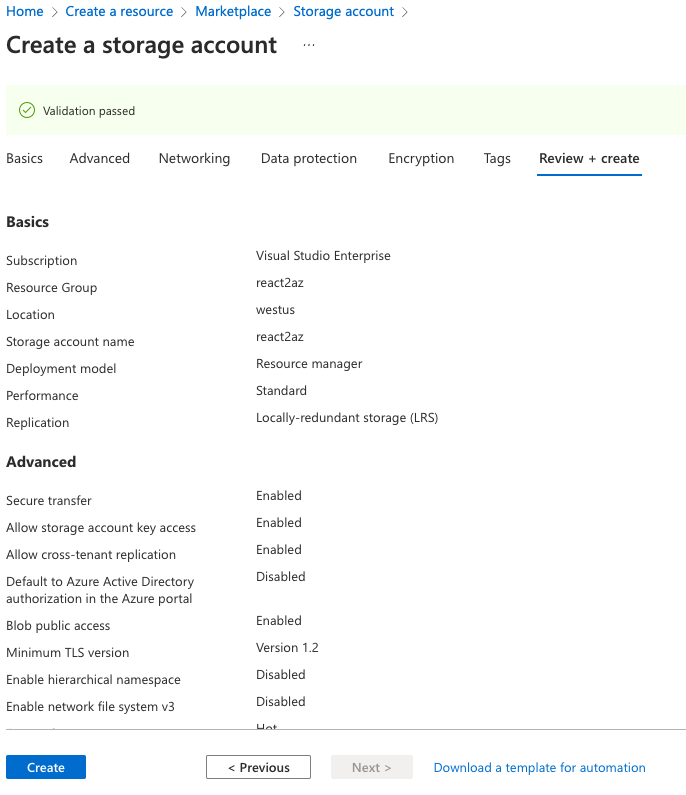
Task: Click Enabled value for storage account key access
Action: click(278, 522)
